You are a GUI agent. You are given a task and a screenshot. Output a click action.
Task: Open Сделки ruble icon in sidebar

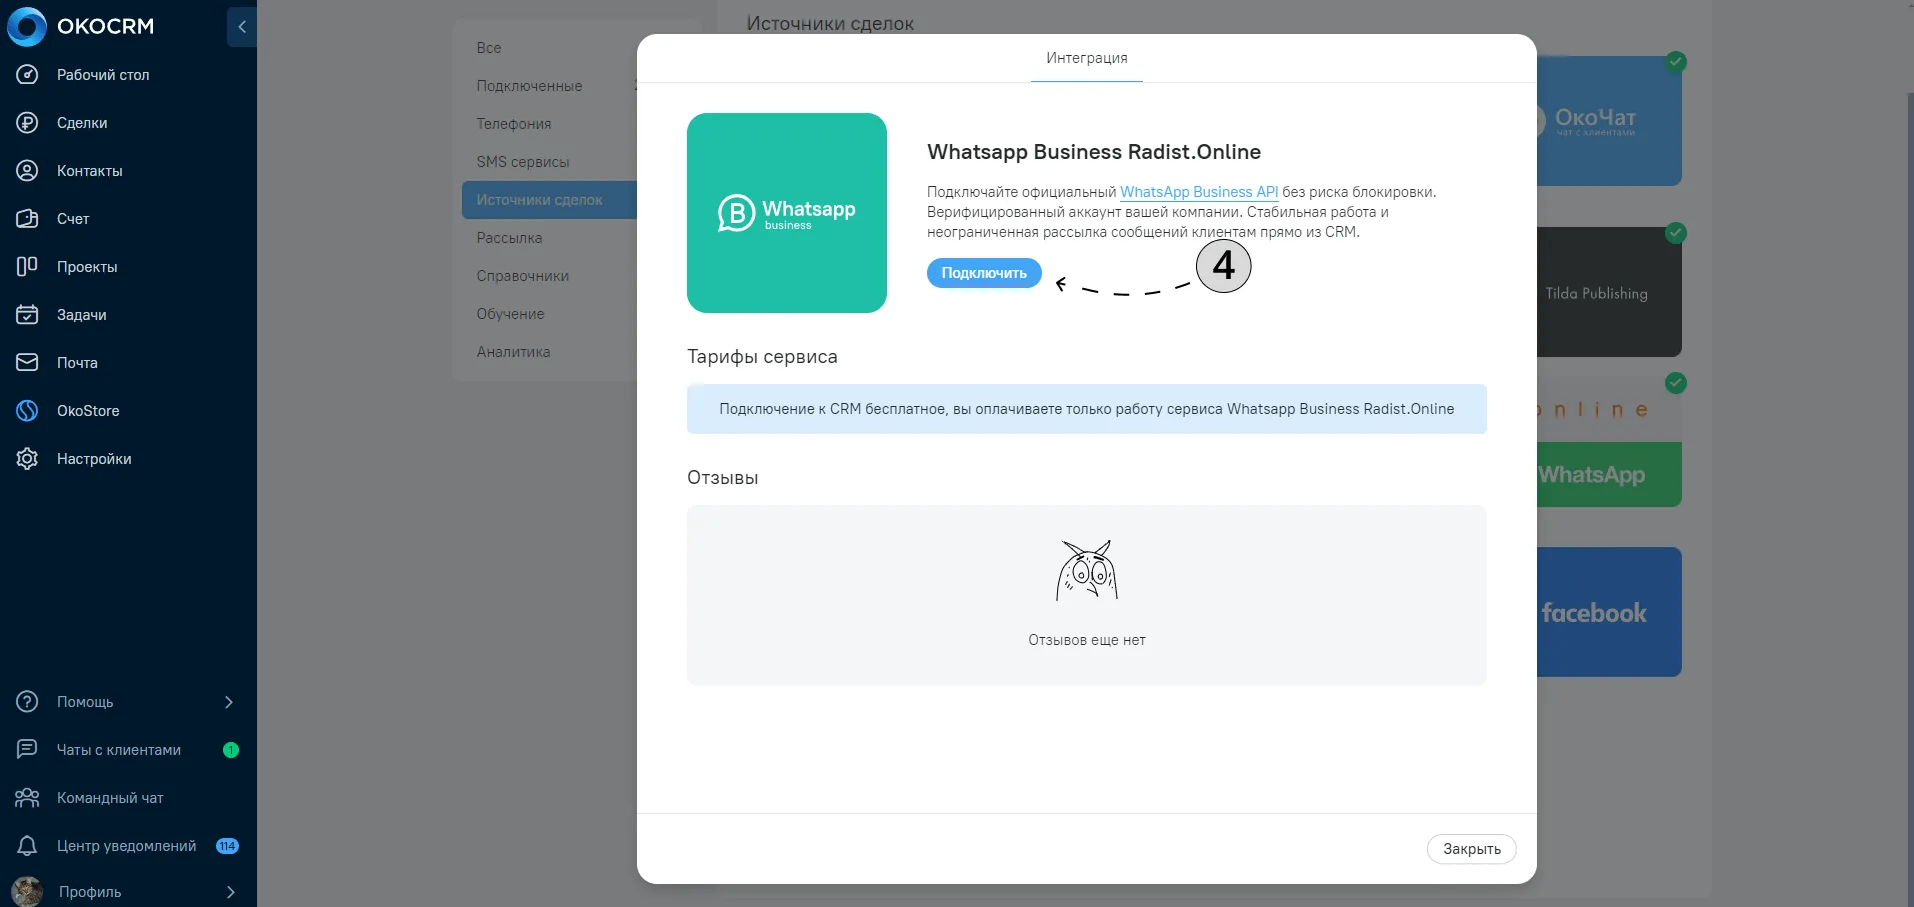[x=27, y=123]
